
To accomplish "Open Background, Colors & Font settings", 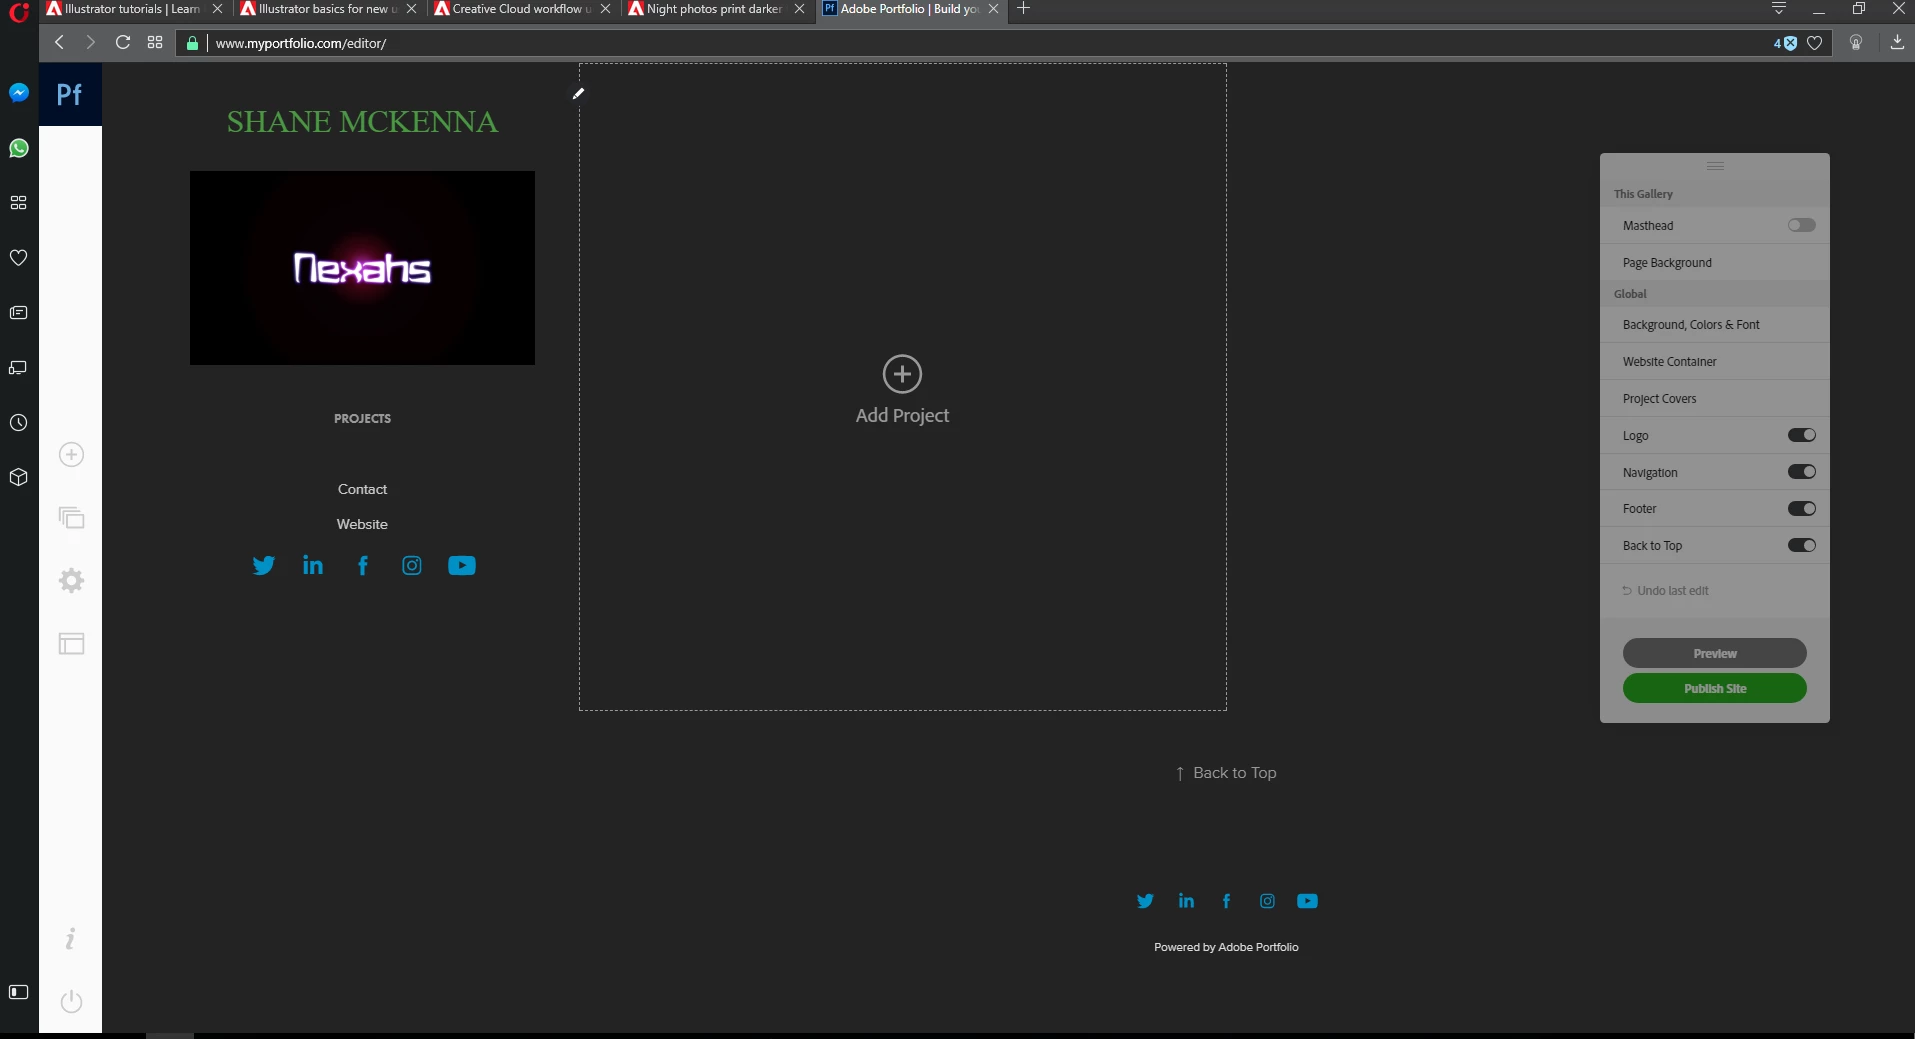I will pos(1715,325).
